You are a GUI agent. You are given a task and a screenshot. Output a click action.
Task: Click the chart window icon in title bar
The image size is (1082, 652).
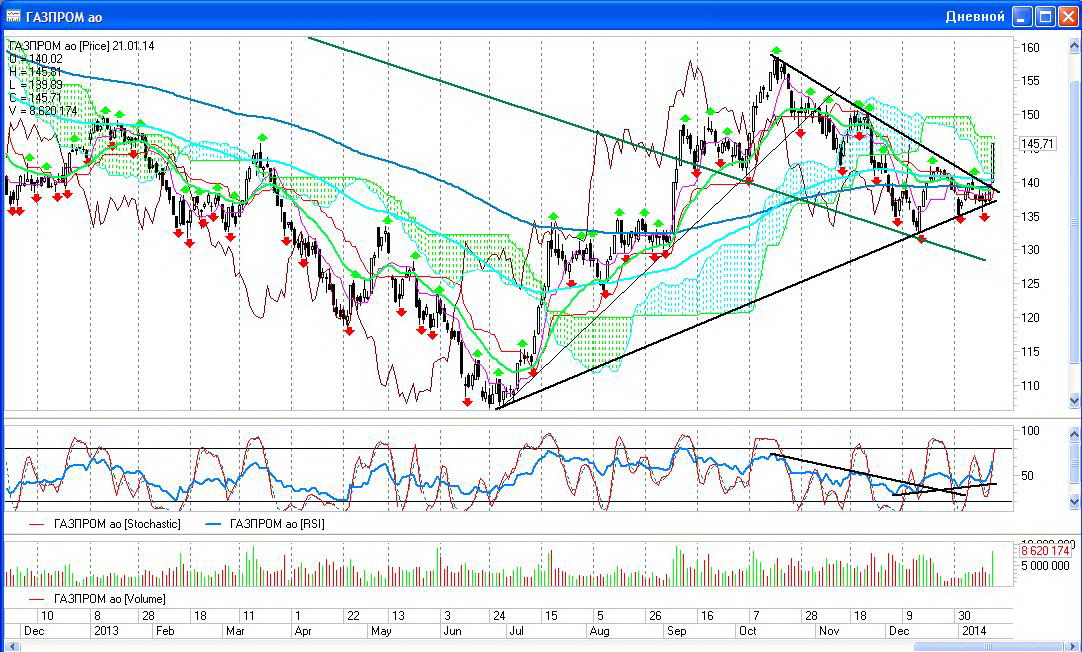[13, 16]
